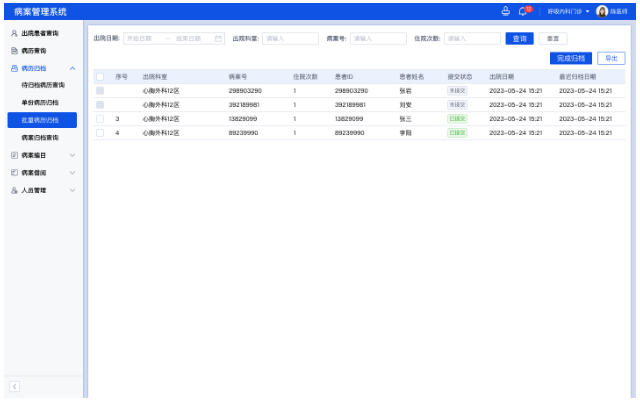Open the notification bell

pyautogui.click(x=522, y=12)
